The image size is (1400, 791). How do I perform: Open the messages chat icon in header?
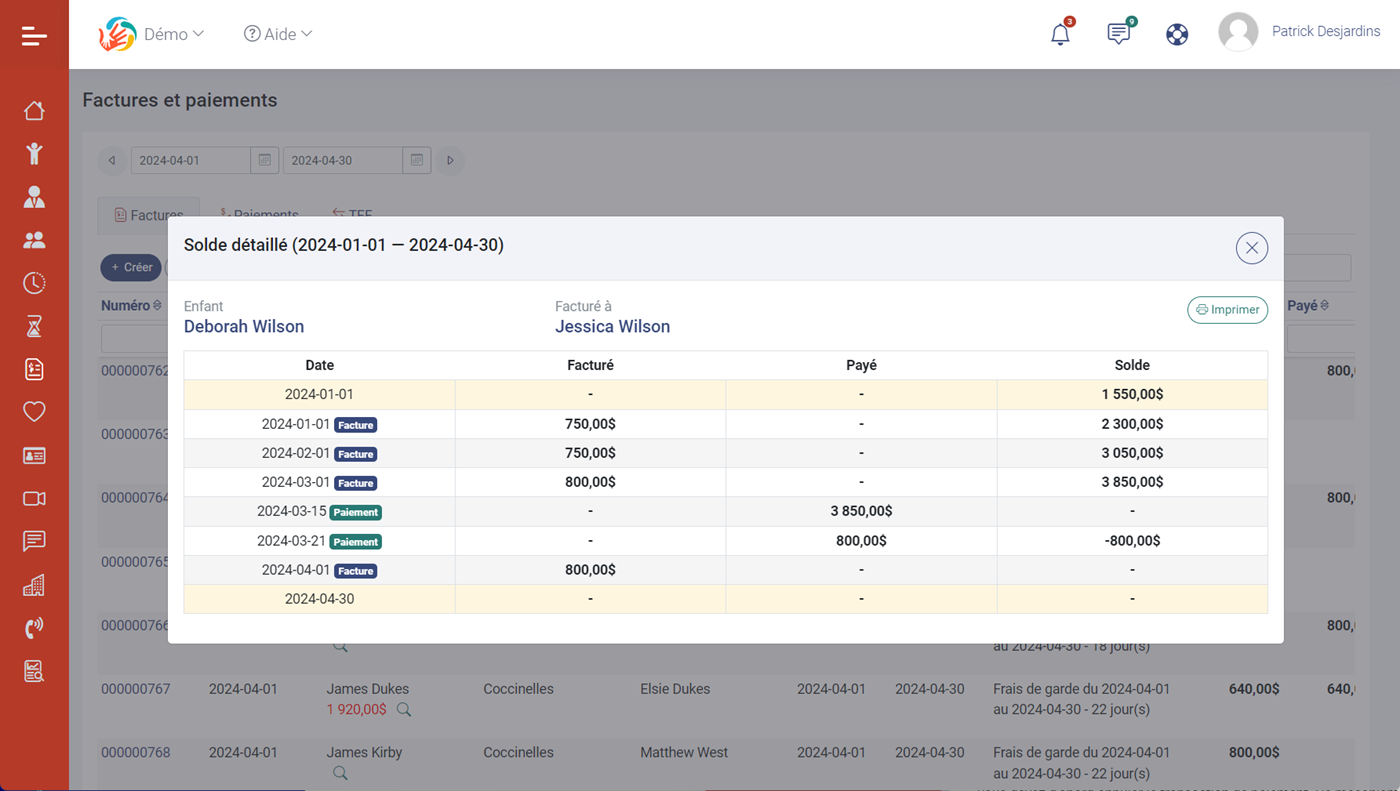pyautogui.click(x=1118, y=34)
